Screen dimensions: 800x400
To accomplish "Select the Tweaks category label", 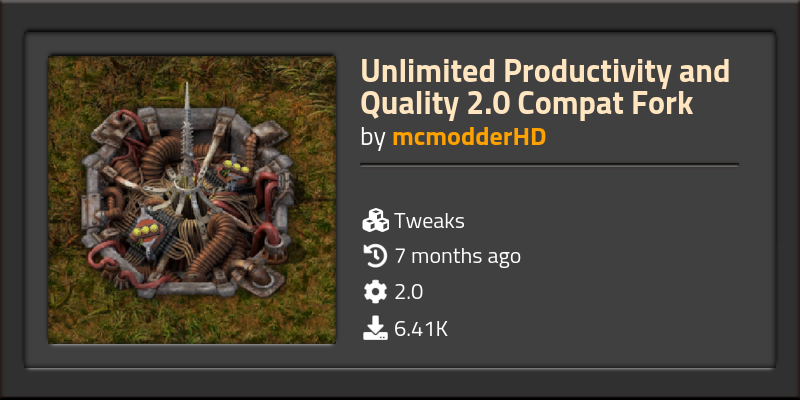I will tap(429, 221).
